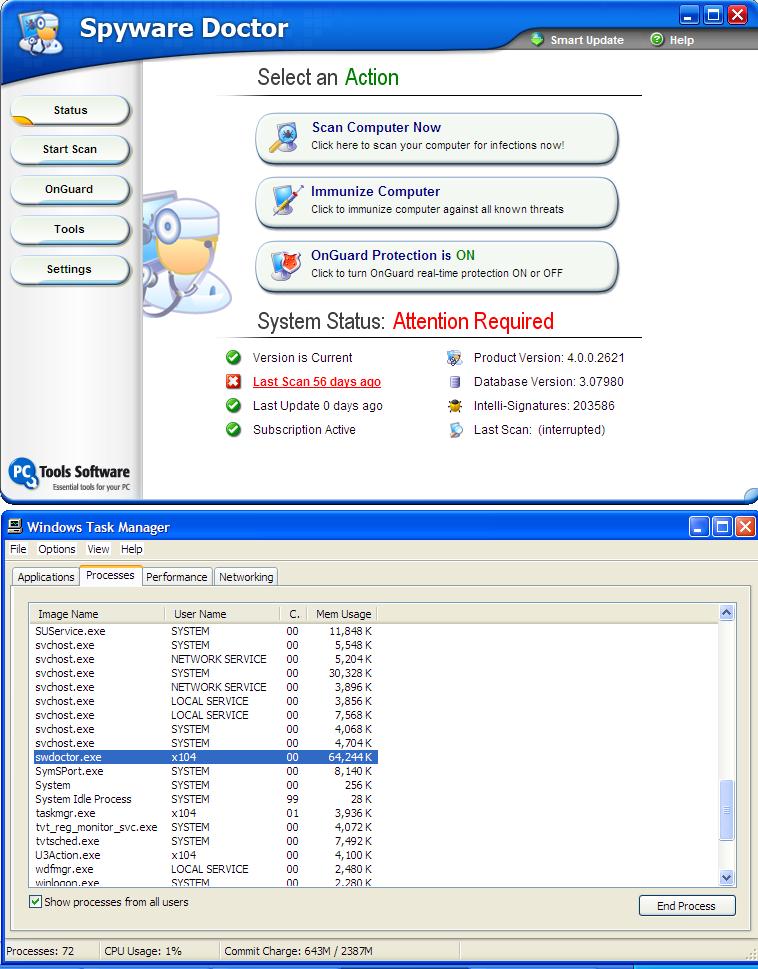The image size is (758, 969).
Task: Click green check beside Version is Current
Action: [233, 357]
